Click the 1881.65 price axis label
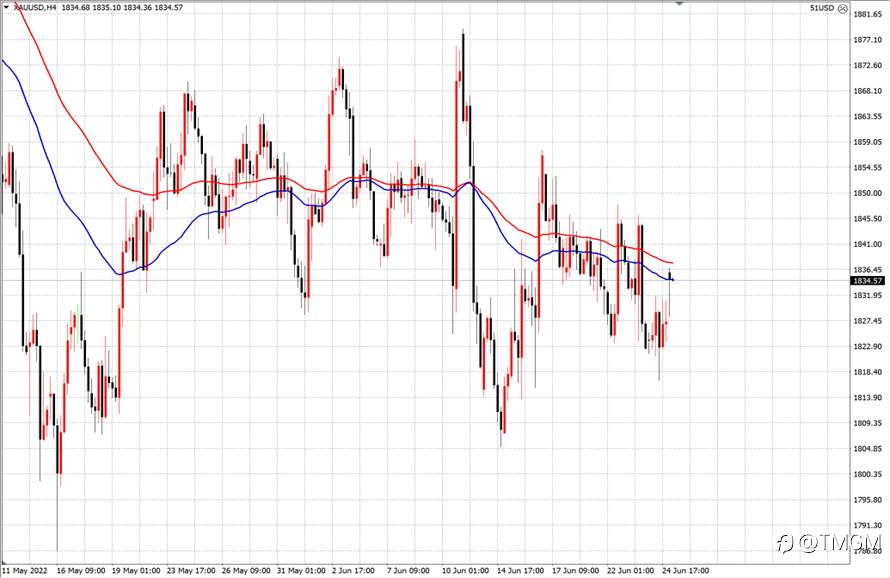 tap(868, 14)
